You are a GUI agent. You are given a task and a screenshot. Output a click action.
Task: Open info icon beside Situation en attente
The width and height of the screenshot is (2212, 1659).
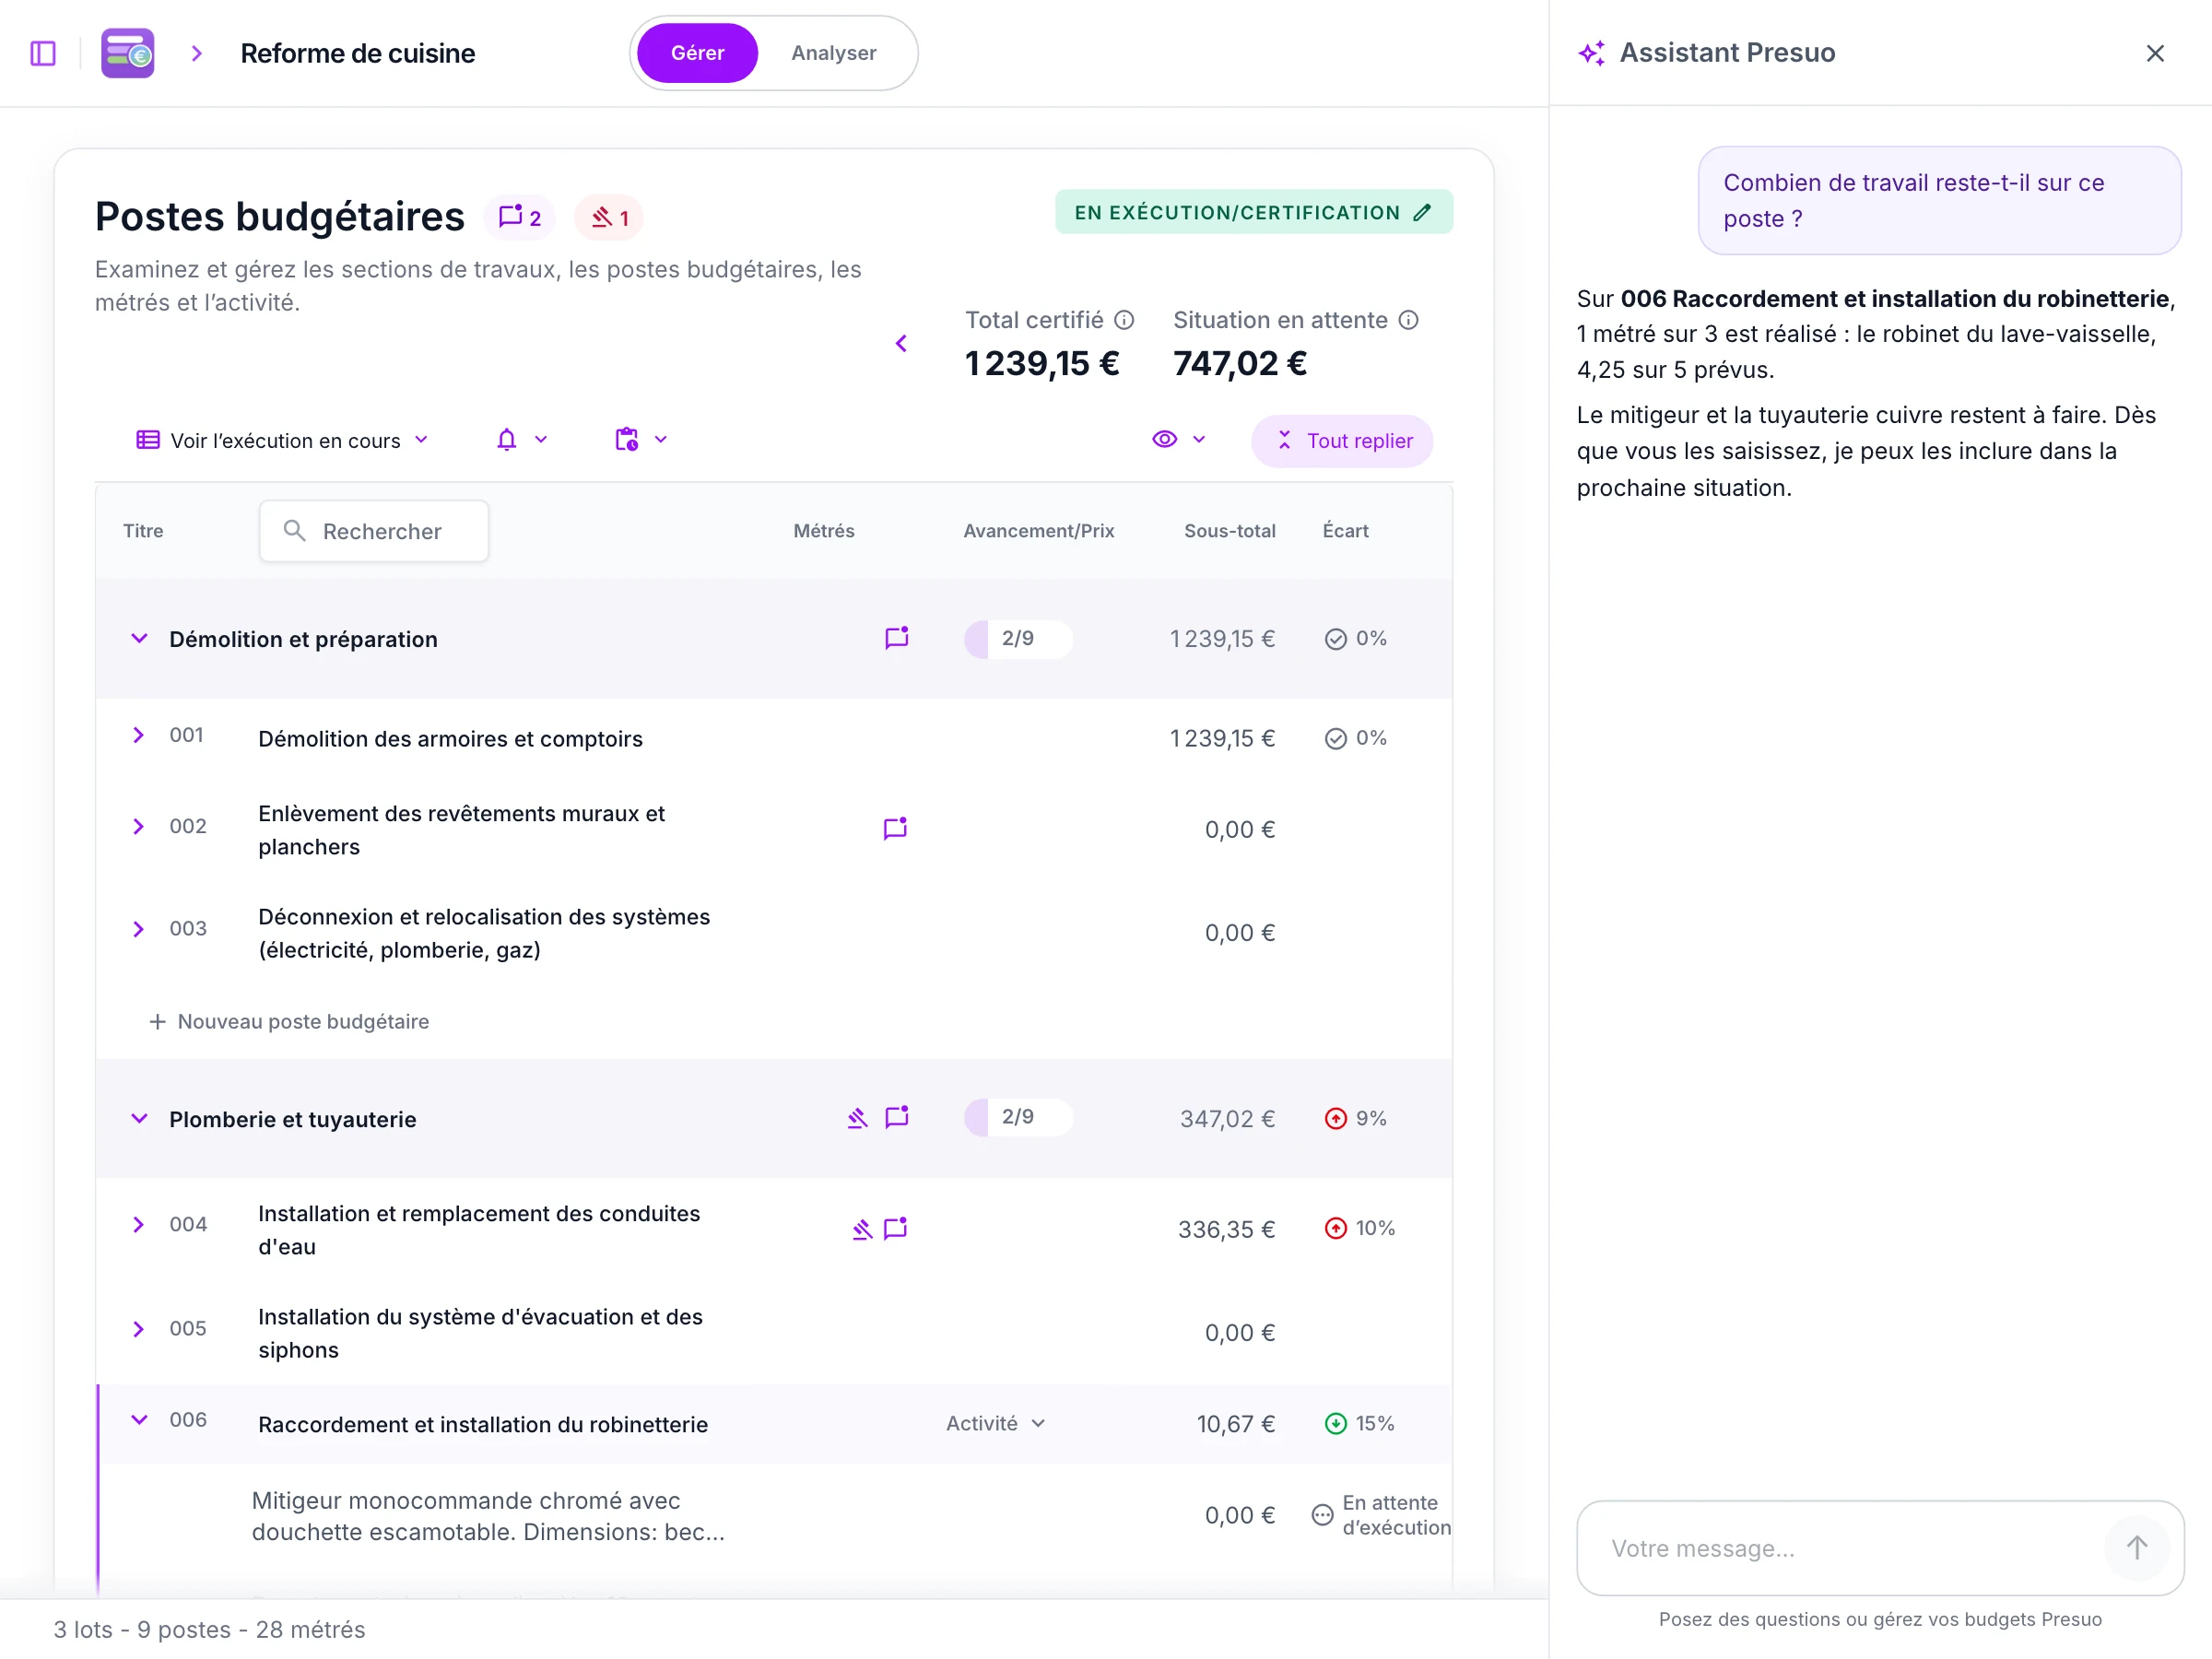(x=1408, y=320)
